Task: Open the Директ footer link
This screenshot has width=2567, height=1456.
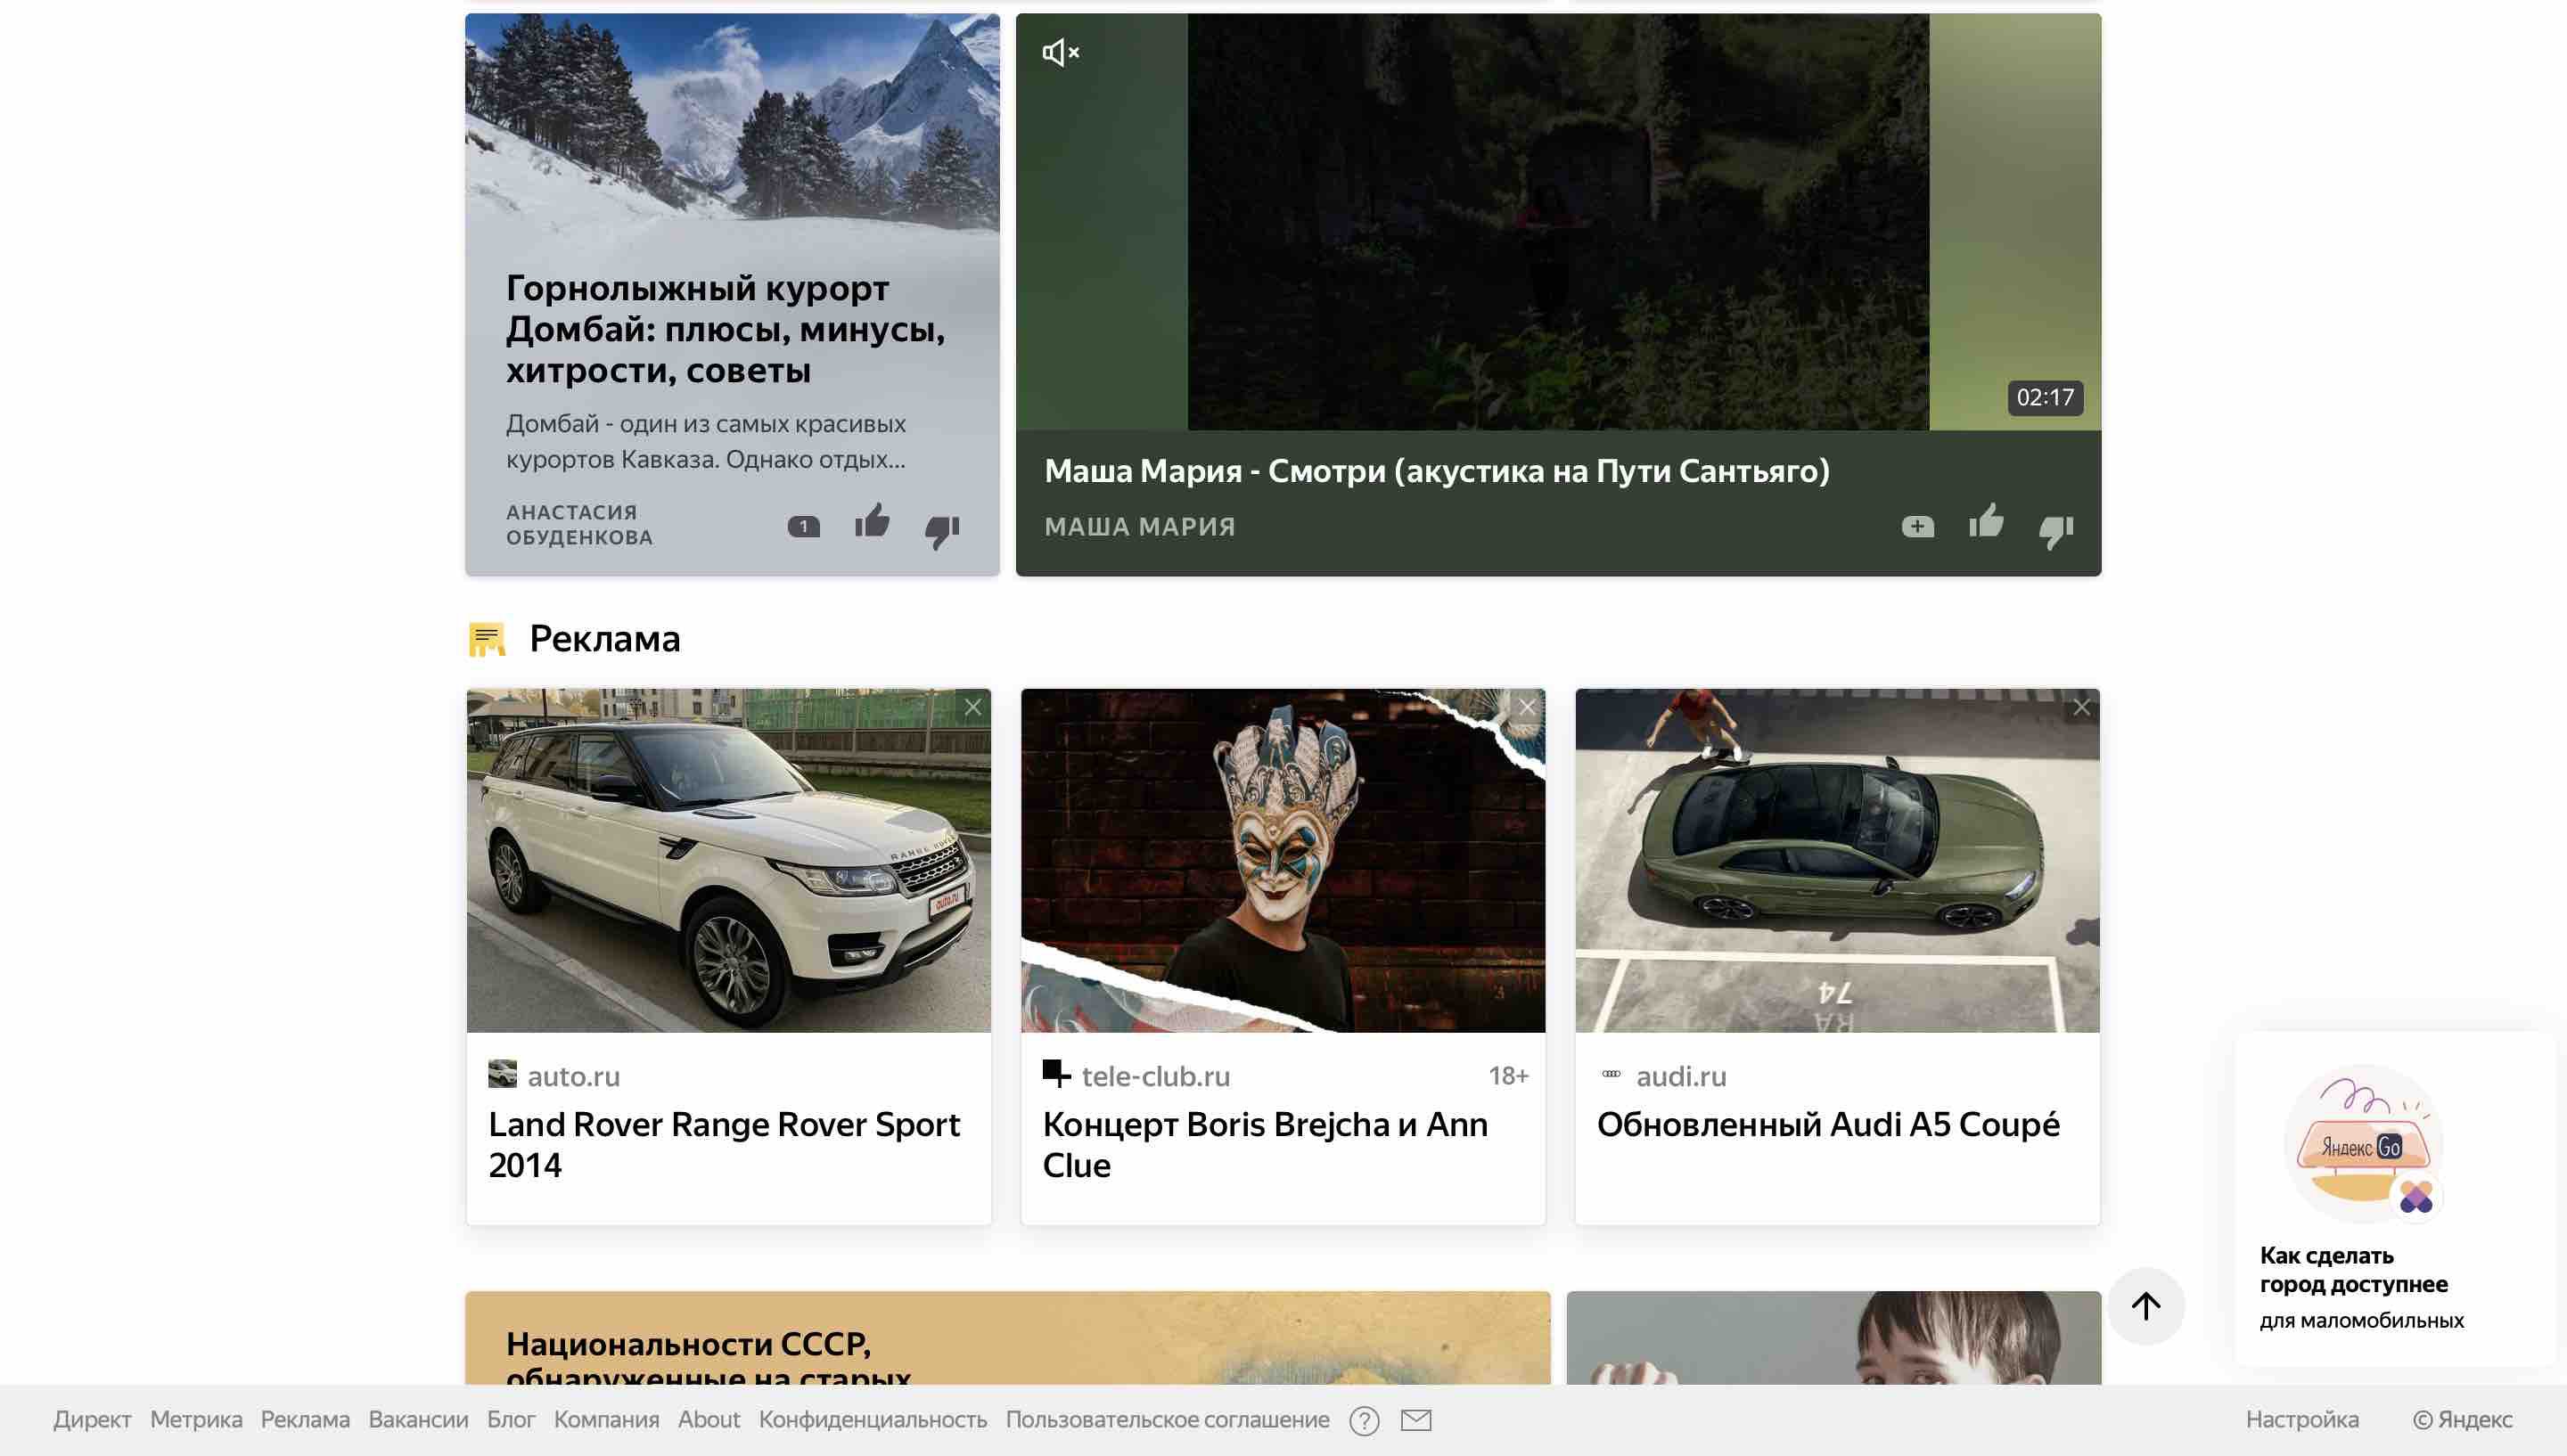Action: point(92,1420)
